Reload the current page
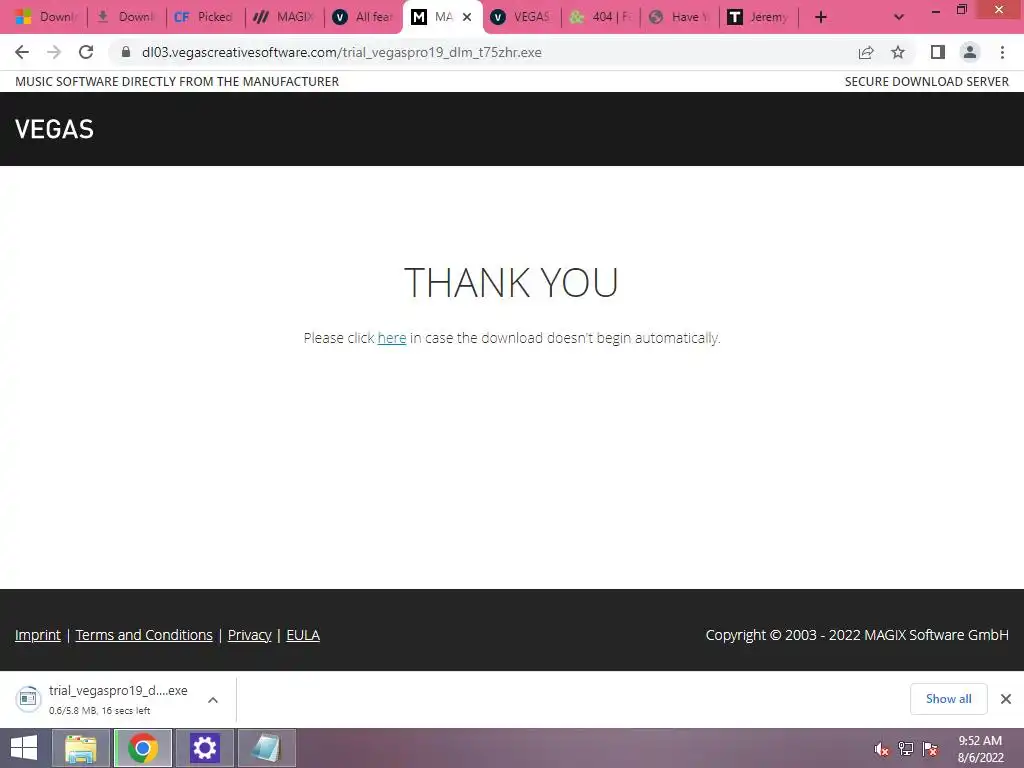Screen dimensions: 1024x768 pos(86,52)
